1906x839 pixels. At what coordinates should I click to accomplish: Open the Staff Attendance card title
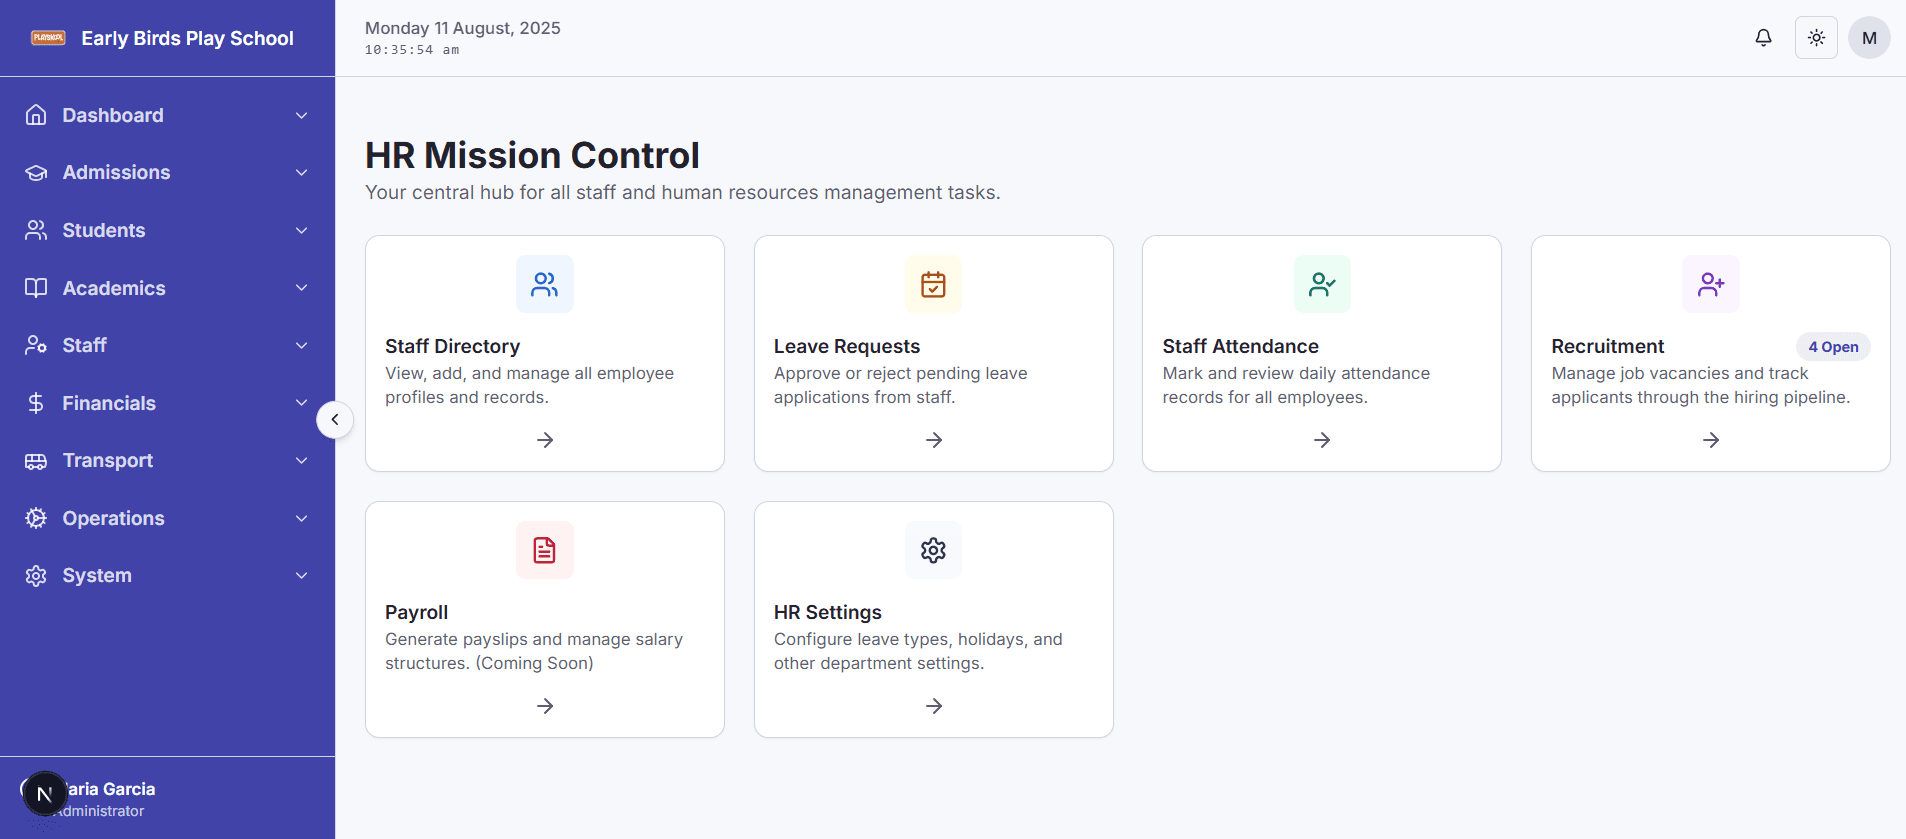(1240, 346)
